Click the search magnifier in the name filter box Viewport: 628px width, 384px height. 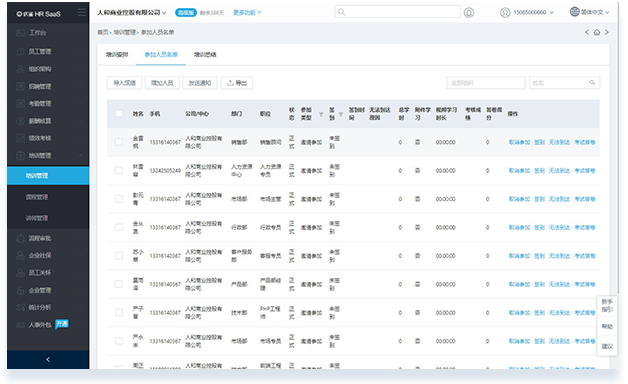[x=592, y=83]
